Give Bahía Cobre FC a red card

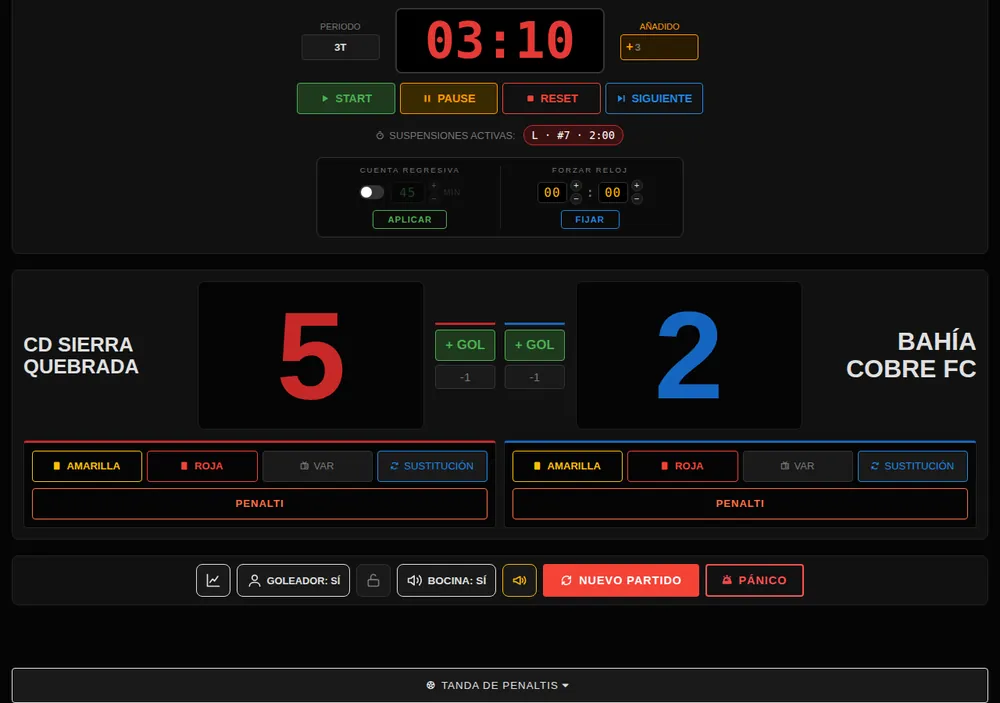coord(682,466)
